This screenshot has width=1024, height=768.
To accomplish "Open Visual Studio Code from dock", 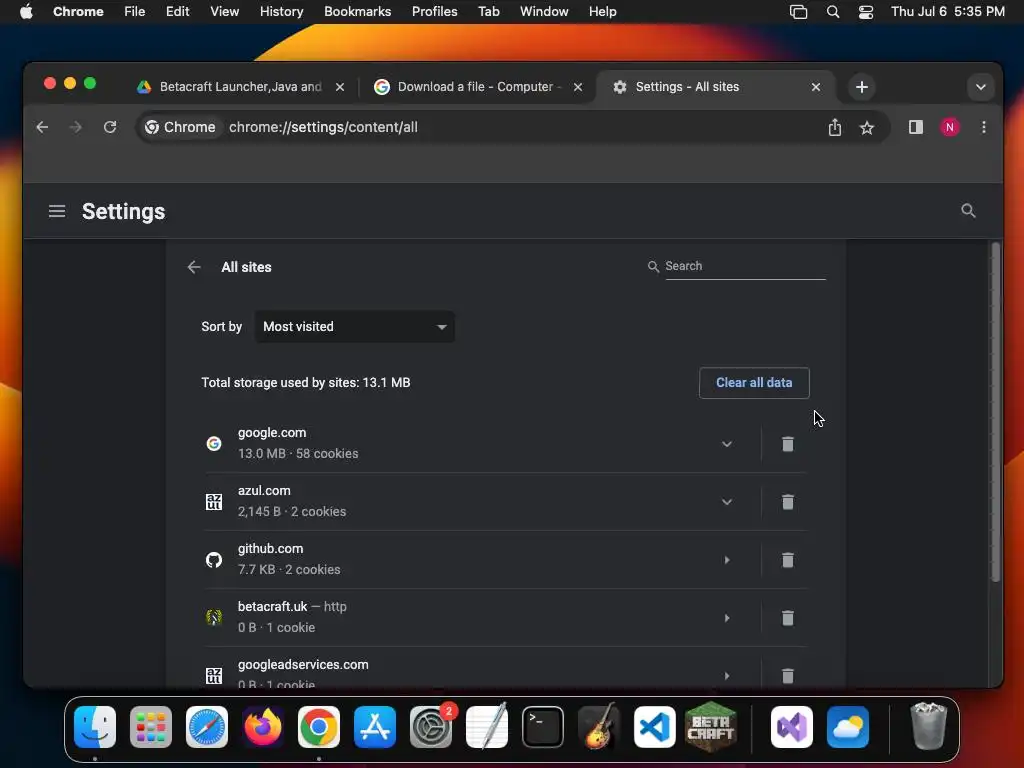I will click(x=654, y=726).
